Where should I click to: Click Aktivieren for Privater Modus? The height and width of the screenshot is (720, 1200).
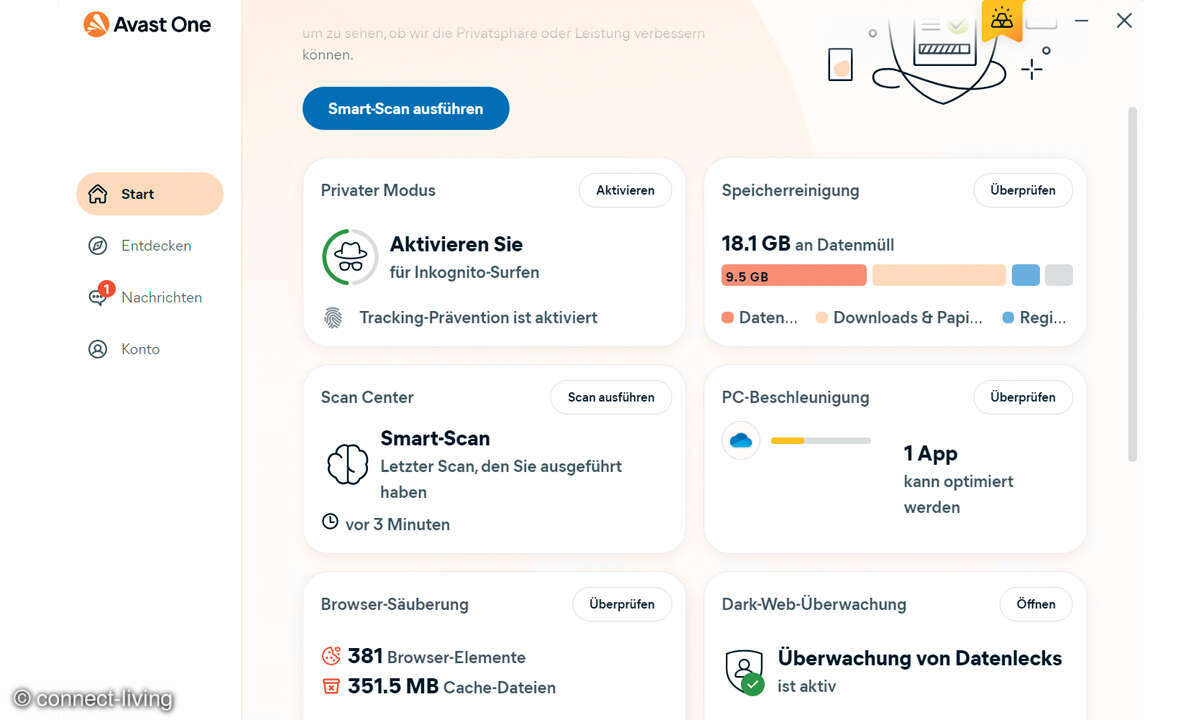point(625,190)
